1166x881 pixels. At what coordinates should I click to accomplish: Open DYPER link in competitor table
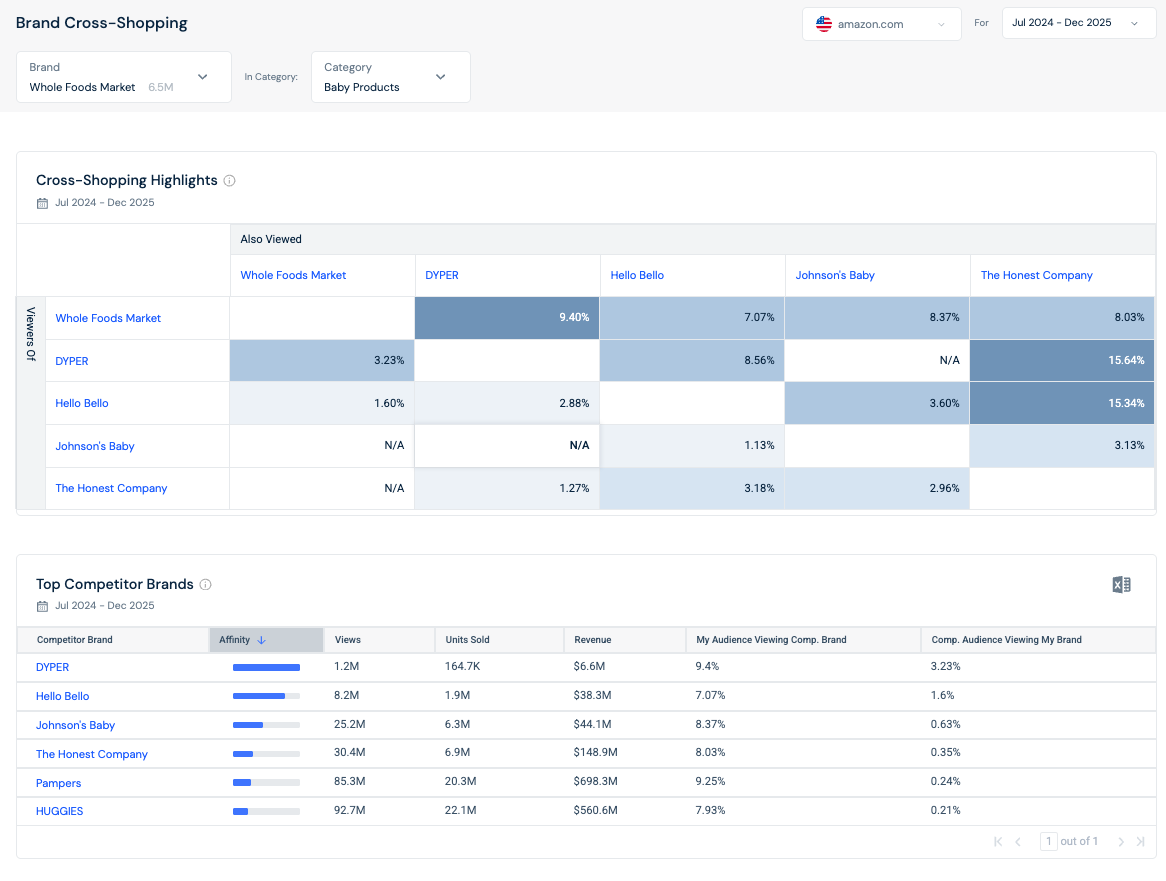52,668
